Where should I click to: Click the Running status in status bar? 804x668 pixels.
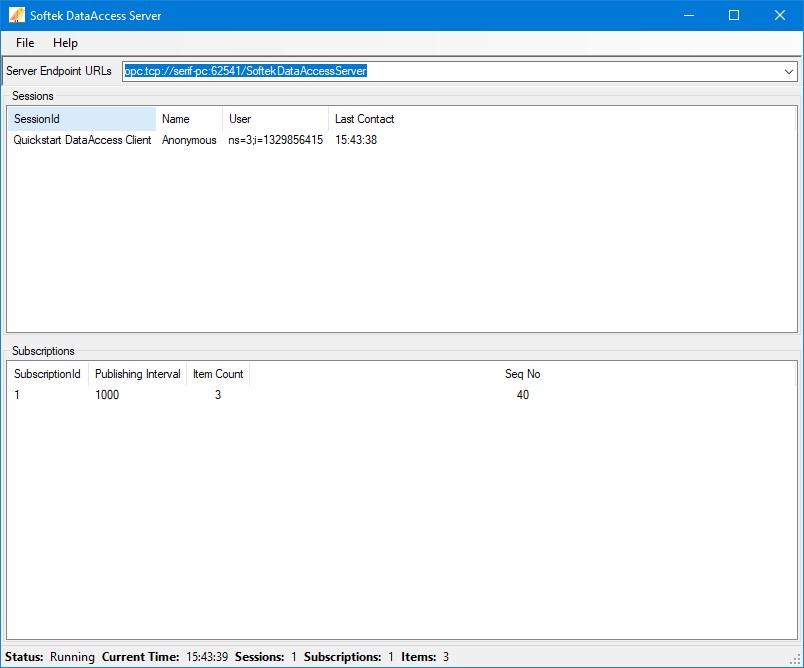click(x=72, y=657)
